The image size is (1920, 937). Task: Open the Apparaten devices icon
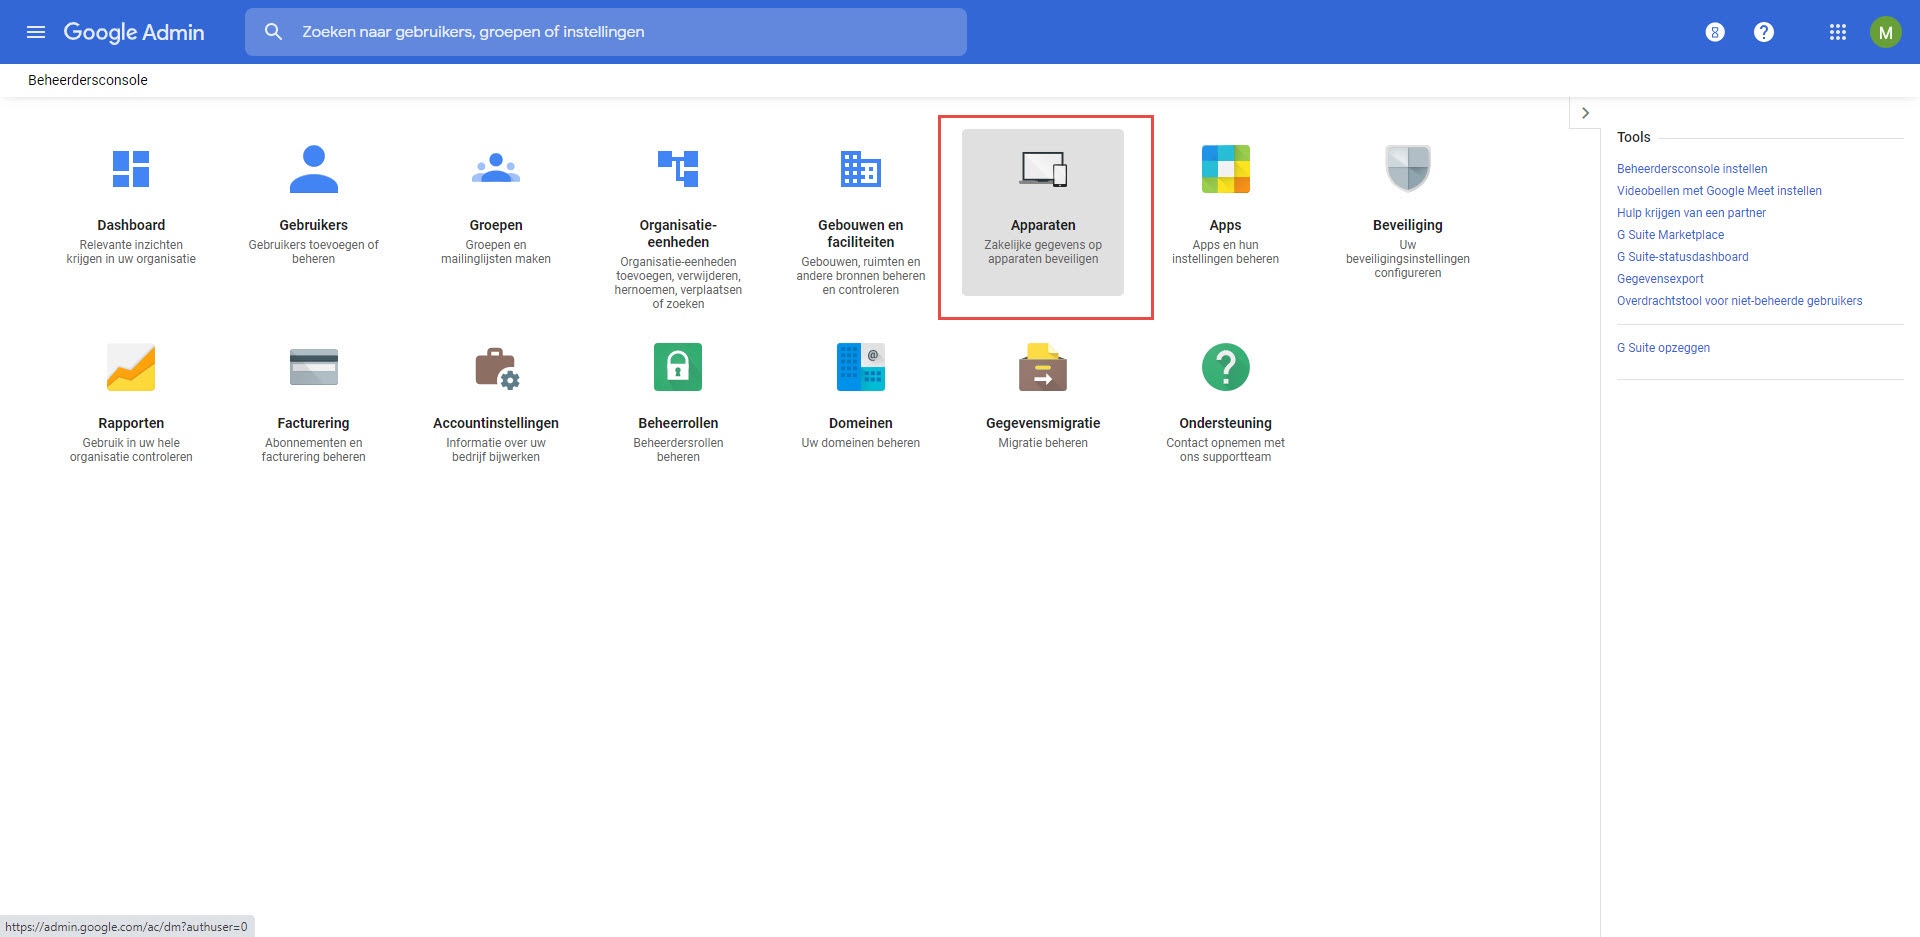point(1043,169)
